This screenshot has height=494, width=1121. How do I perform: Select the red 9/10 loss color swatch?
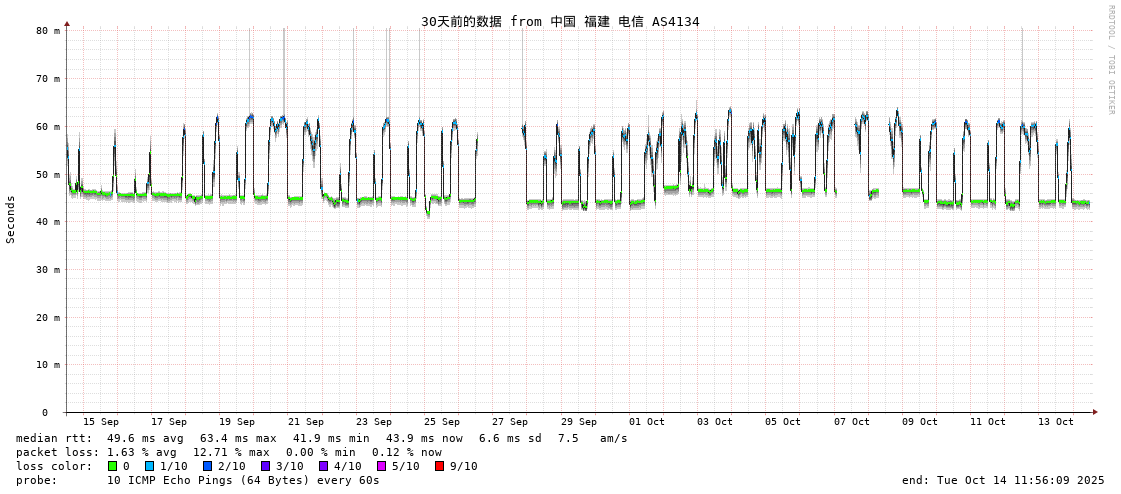(x=439, y=466)
